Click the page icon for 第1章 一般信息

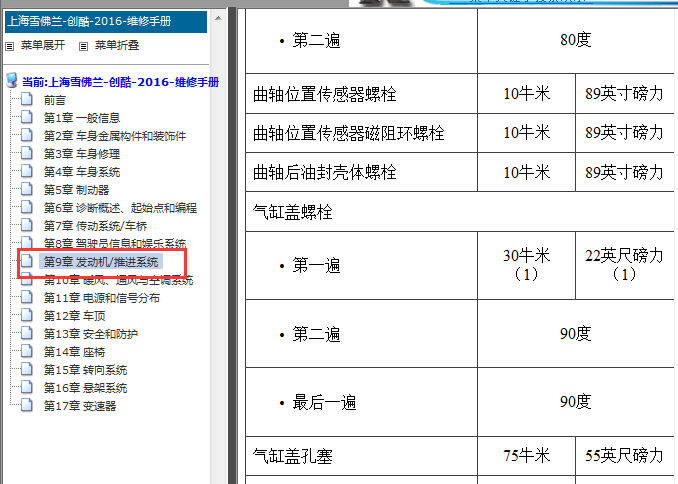coord(27,117)
